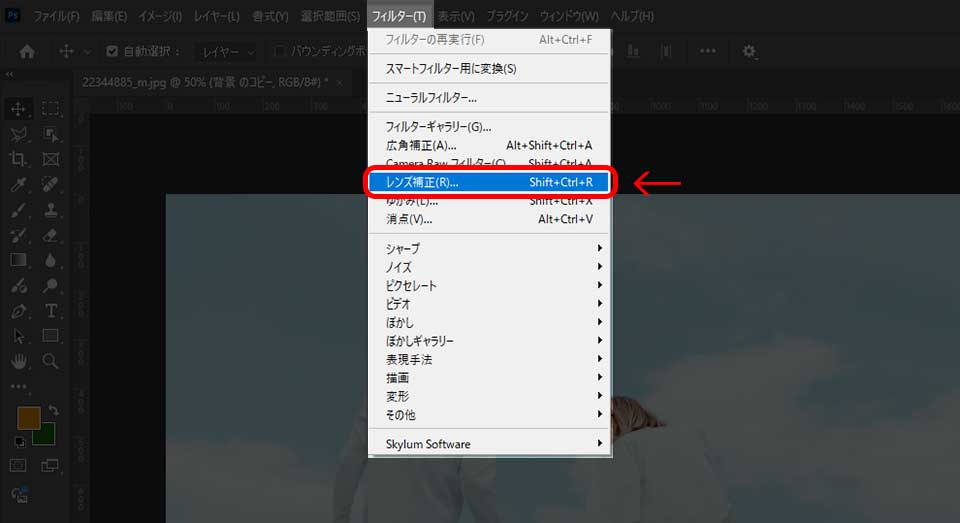Open フィルターギャラリー(G)...
The image size is (960, 523).
(x=489, y=127)
